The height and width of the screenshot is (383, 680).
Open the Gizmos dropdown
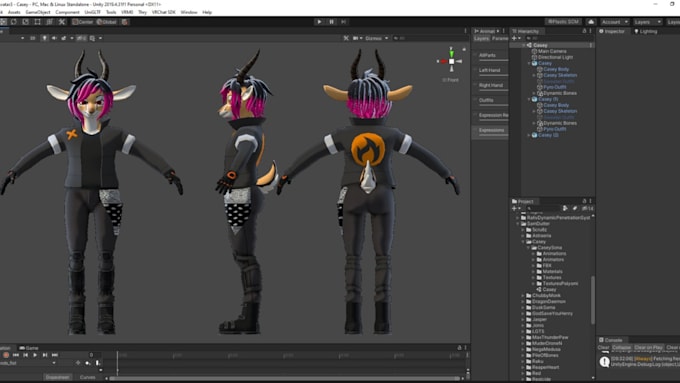click(376, 38)
